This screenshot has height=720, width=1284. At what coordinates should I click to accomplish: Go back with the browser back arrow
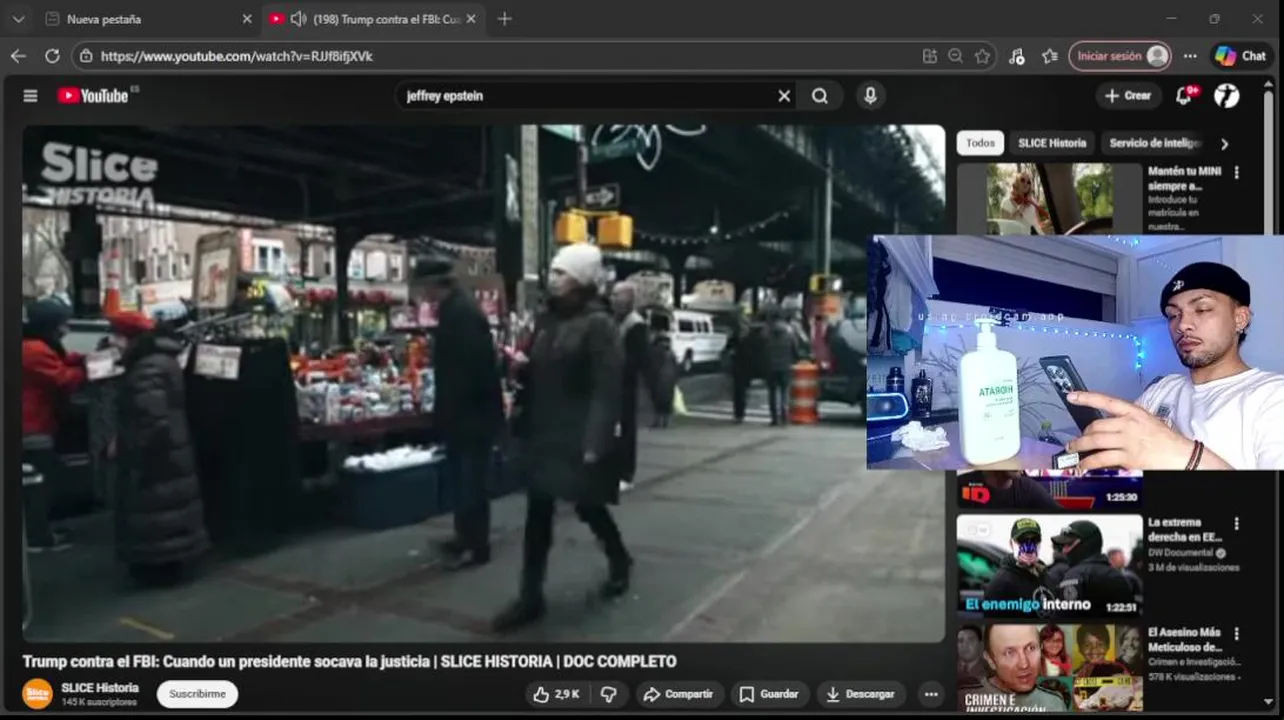(x=18, y=56)
